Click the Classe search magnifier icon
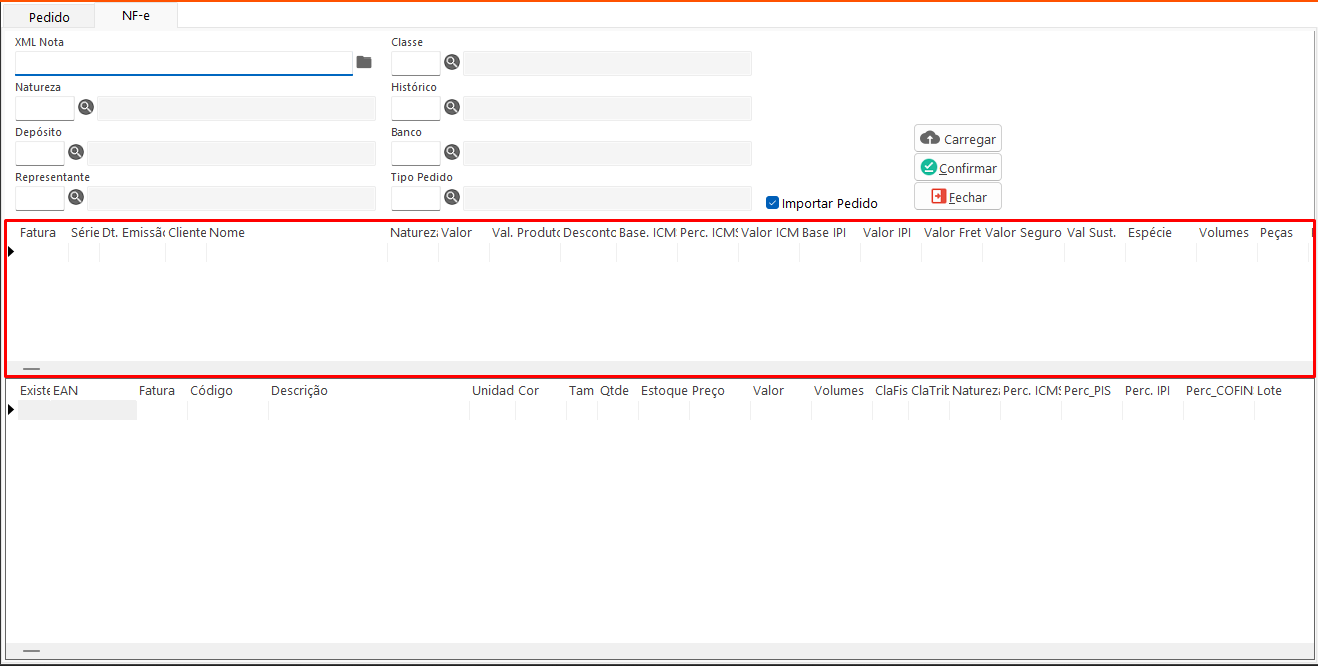Image resolution: width=1318 pixels, height=666 pixels. pyautogui.click(x=452, y=62)
